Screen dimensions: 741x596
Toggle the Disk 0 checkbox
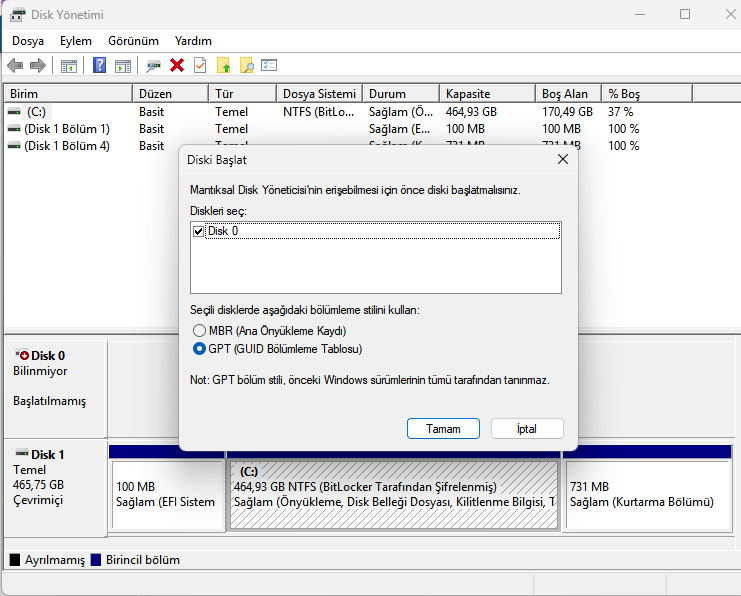pyautogui.click(x=198, y=231)
